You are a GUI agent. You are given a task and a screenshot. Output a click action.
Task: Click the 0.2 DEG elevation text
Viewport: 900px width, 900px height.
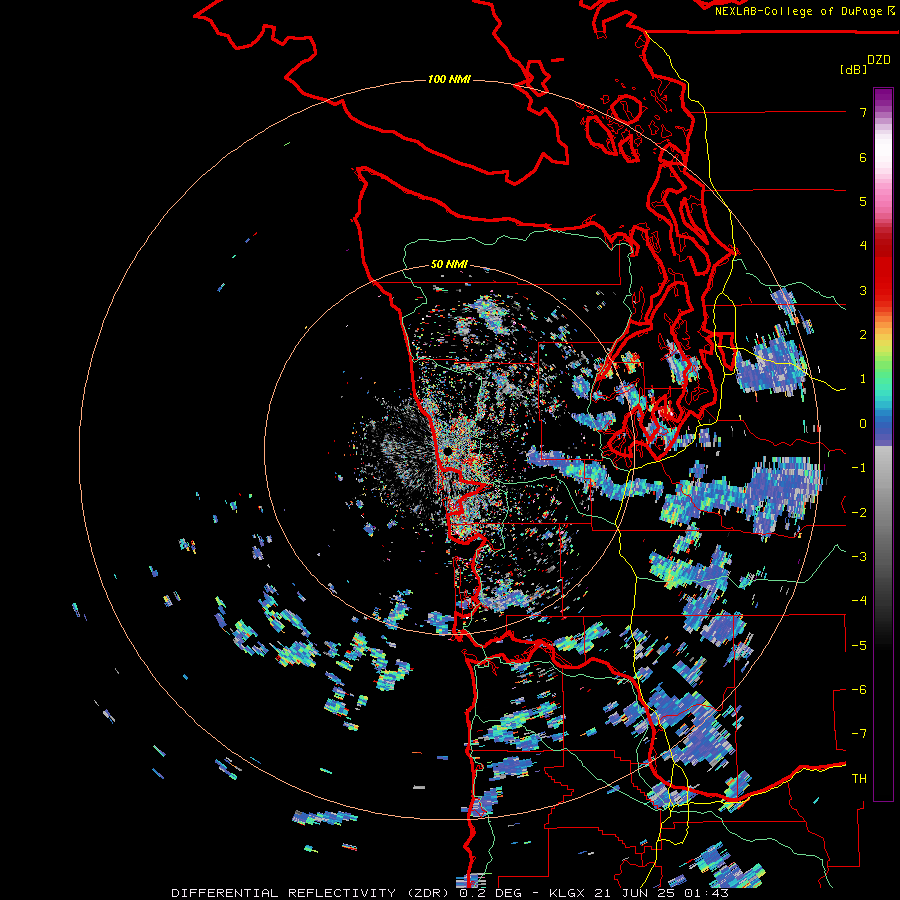tap(491, 893)
